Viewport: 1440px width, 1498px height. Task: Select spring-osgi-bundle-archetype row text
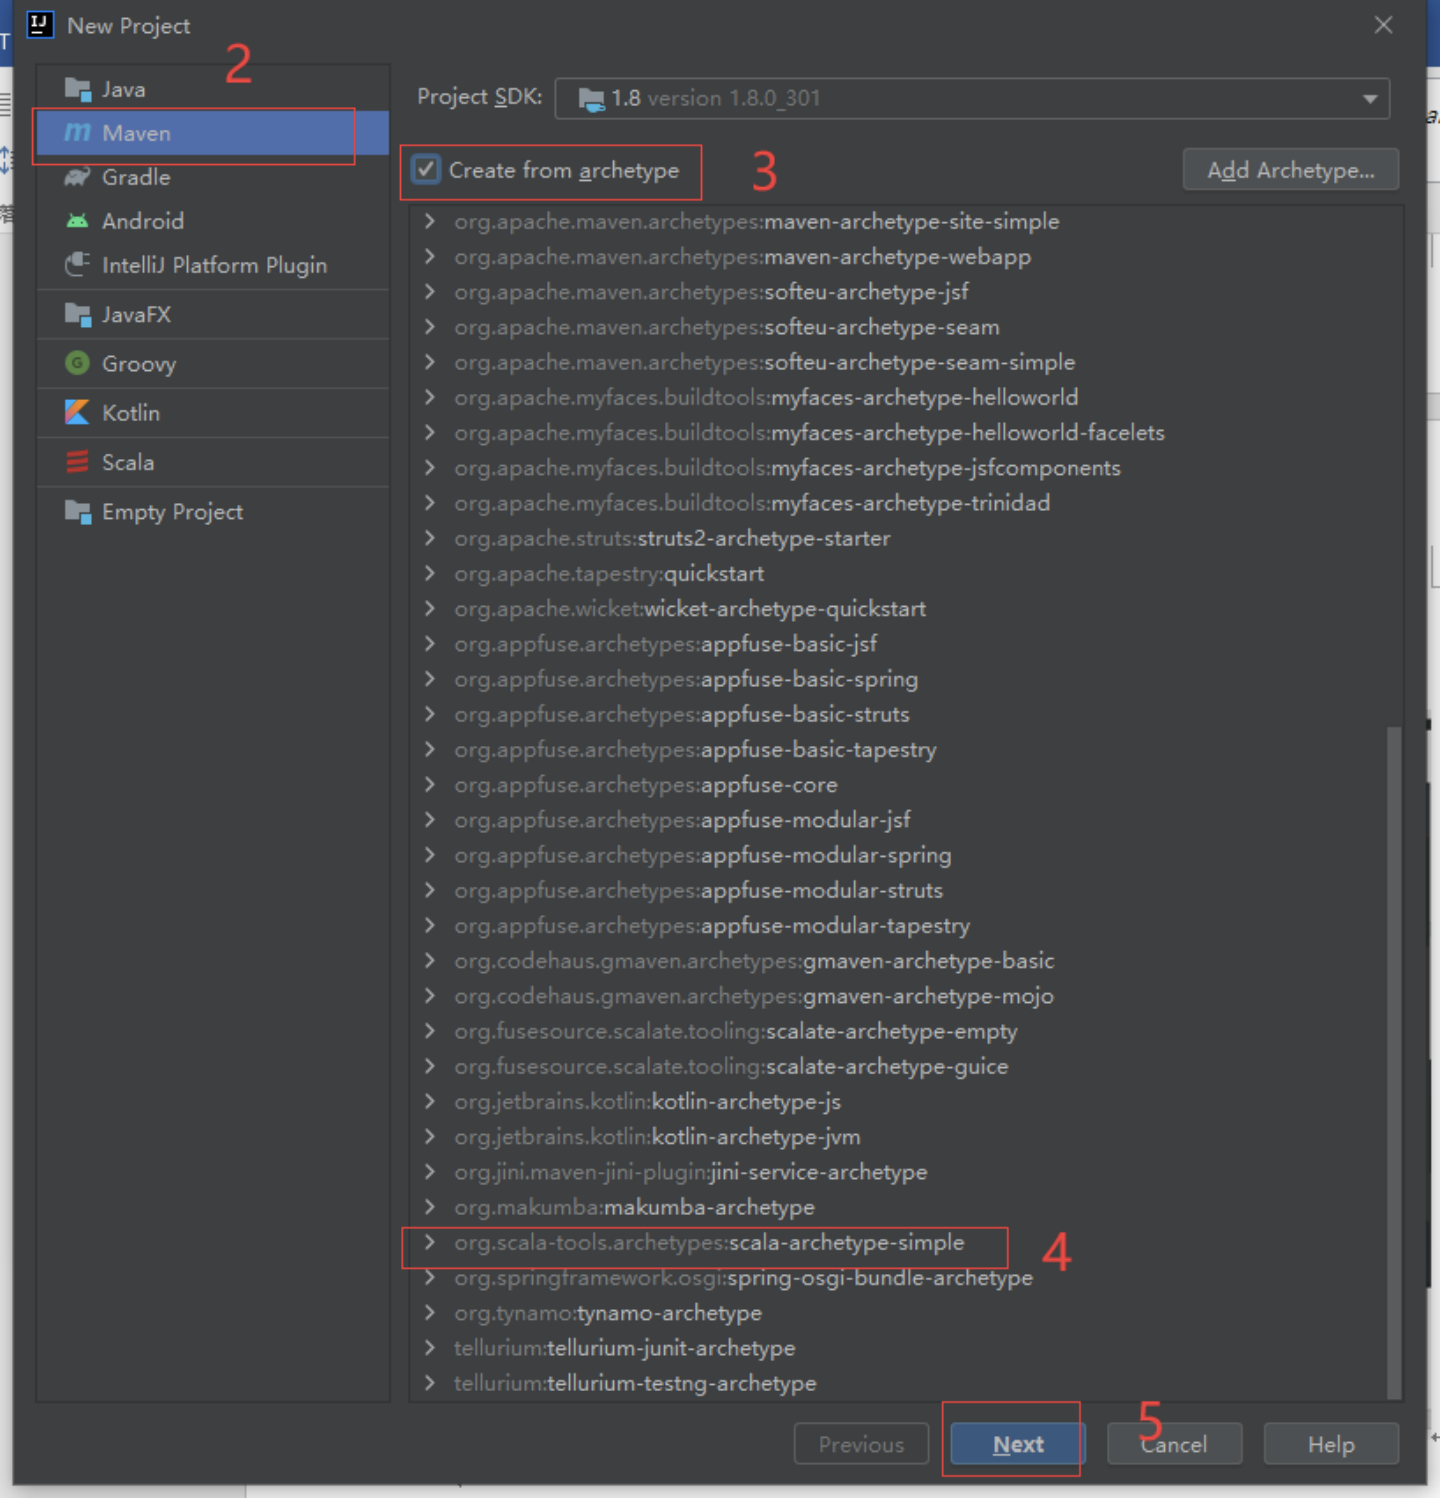[x=743, y=1278]
